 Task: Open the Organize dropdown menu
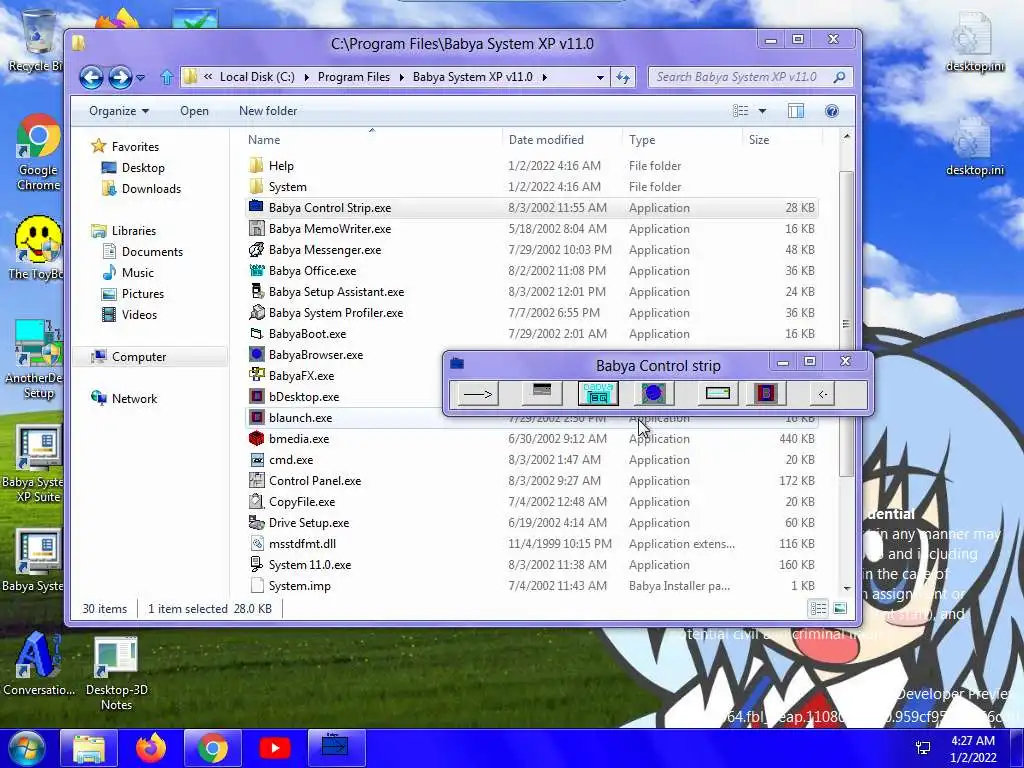[x=119, y=111]
